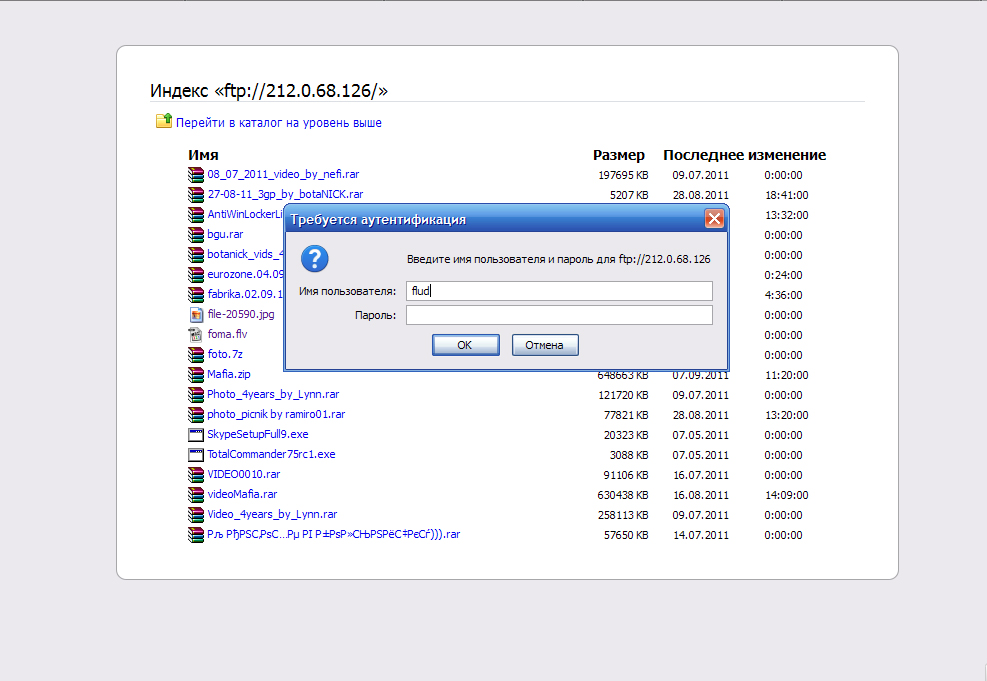Click inside the Имя пользователя input field
The height and width of the screenshot is (681, 987).
point(558,290)
